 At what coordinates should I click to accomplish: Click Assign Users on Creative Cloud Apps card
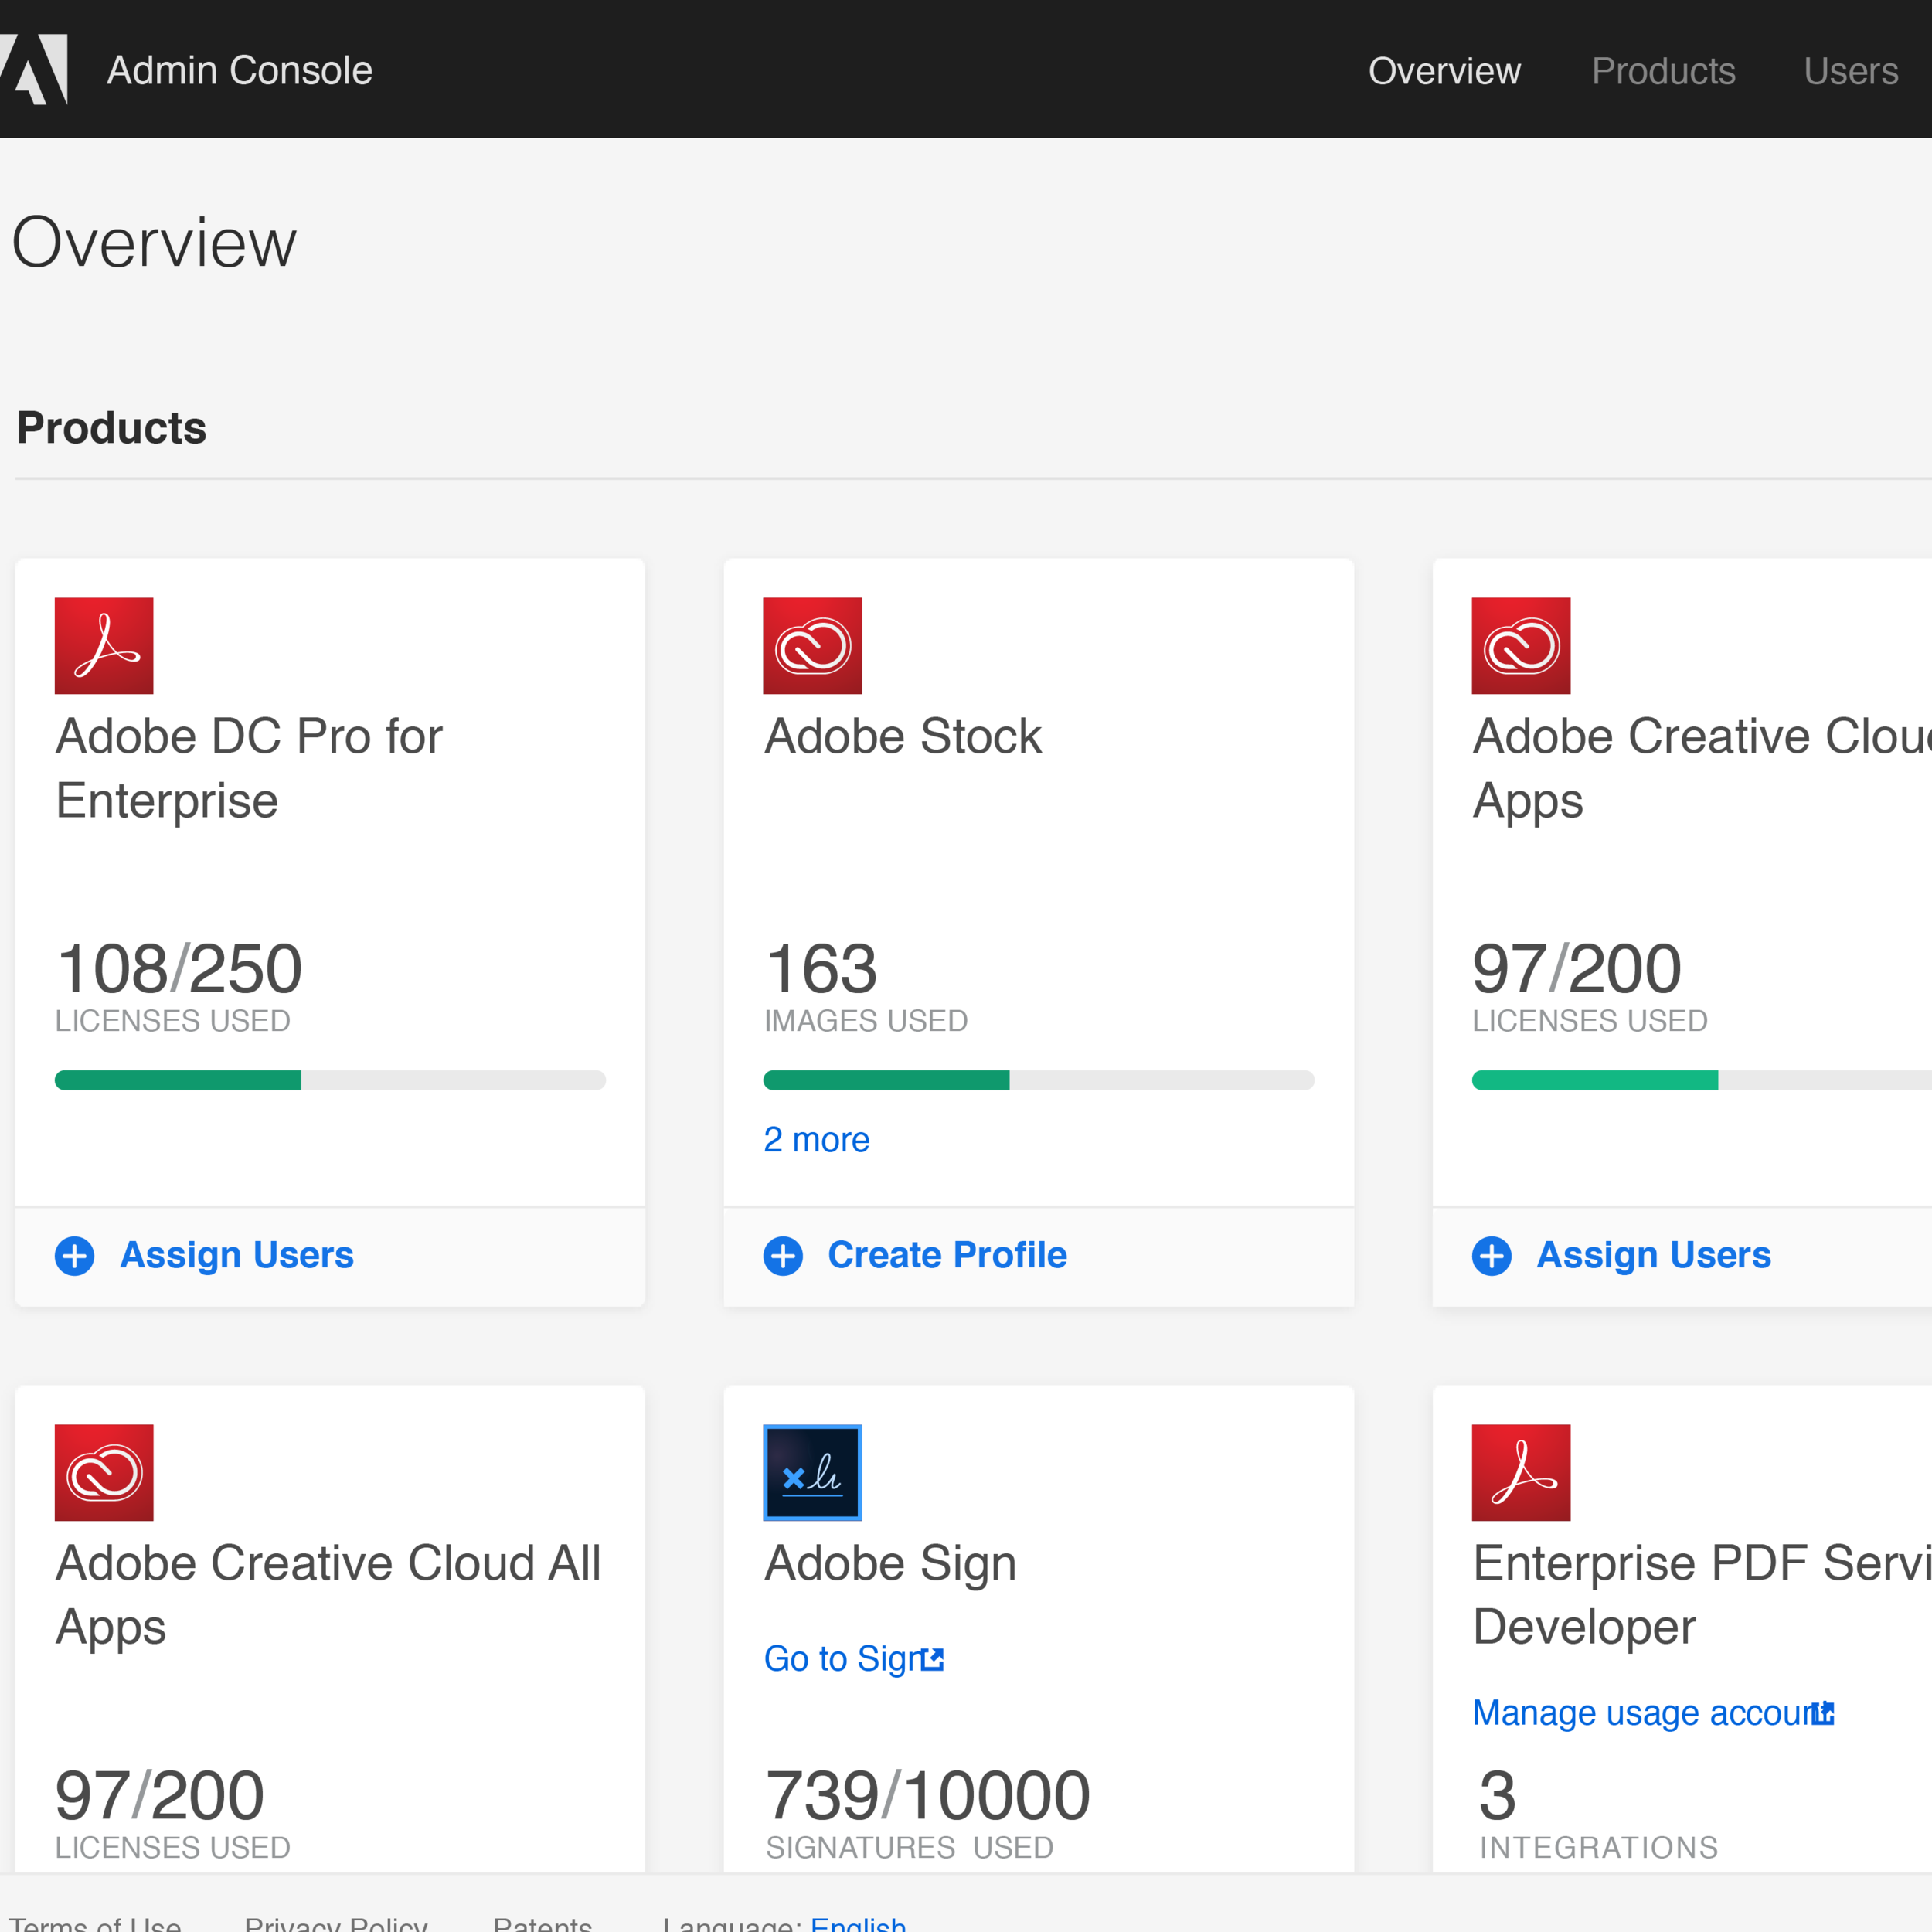point(1654,1255)
